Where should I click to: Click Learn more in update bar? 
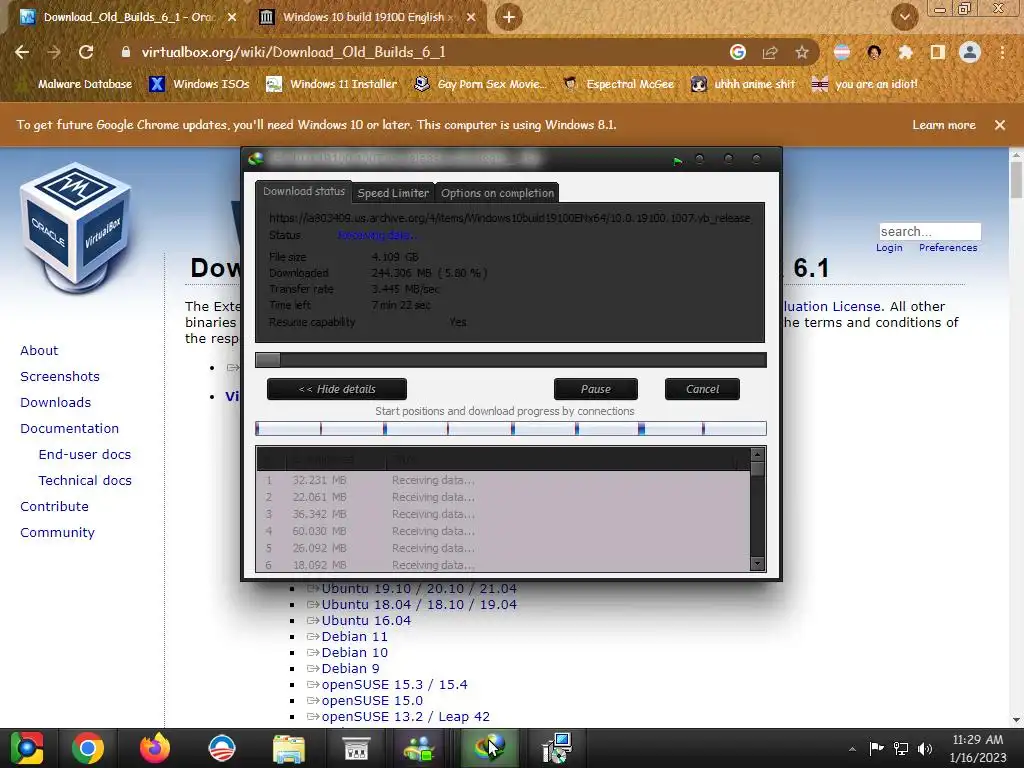click(x=944, y=125)
